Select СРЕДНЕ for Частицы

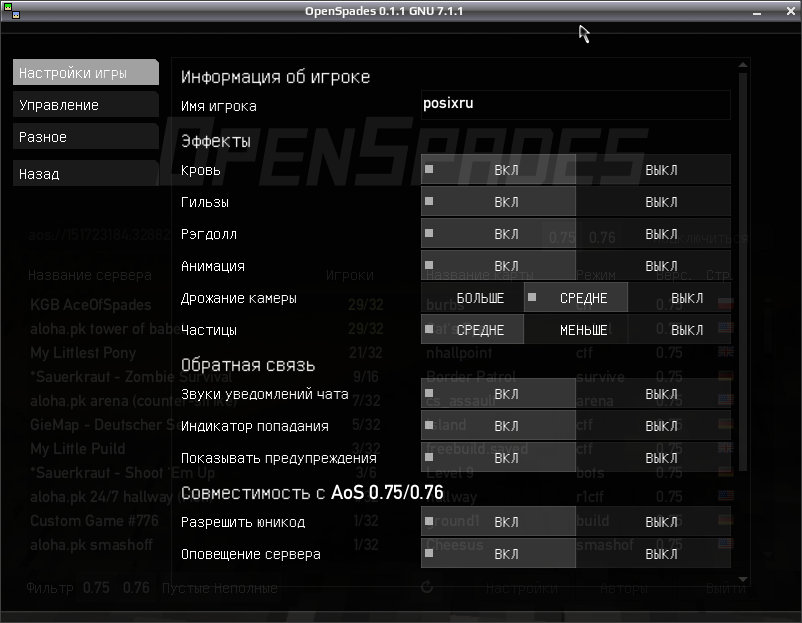(472, 330)
